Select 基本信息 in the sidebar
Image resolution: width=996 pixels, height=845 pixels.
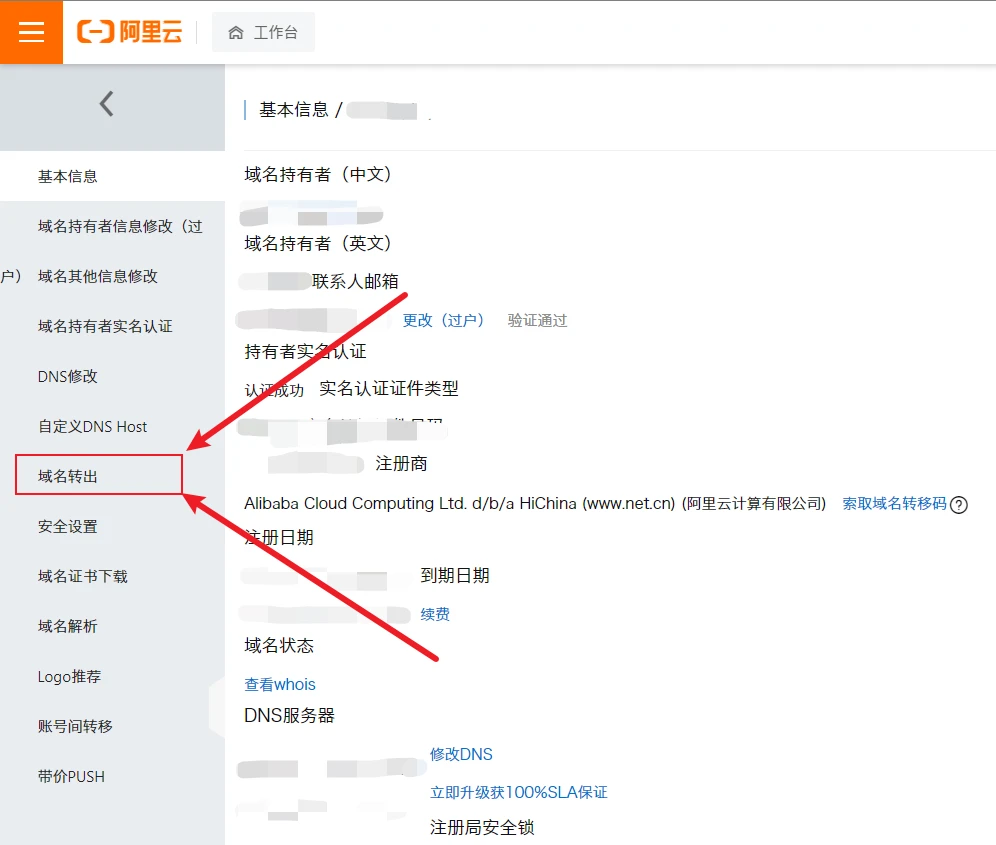68,176
